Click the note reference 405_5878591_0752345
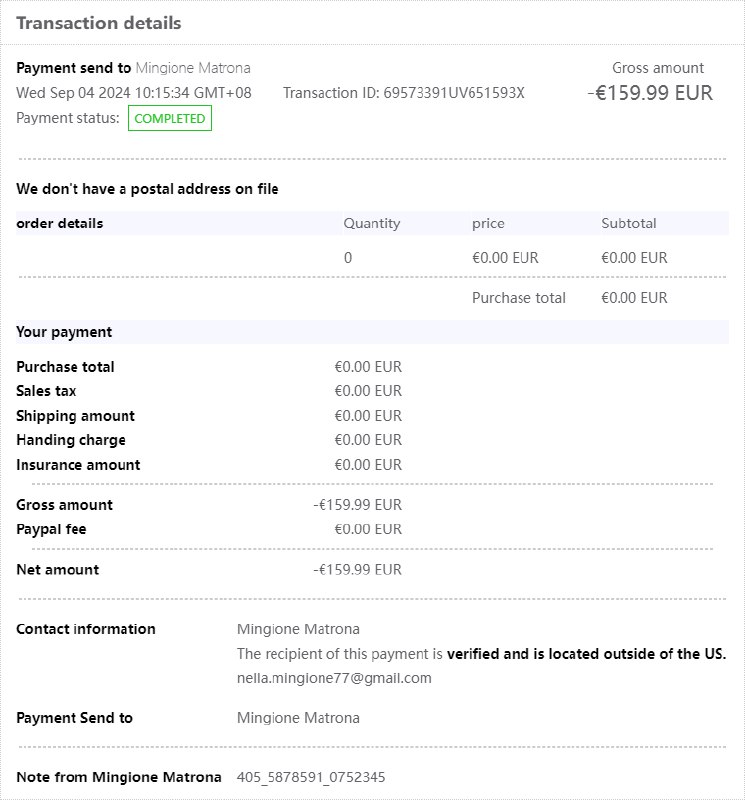 click(x=311, y=777)
